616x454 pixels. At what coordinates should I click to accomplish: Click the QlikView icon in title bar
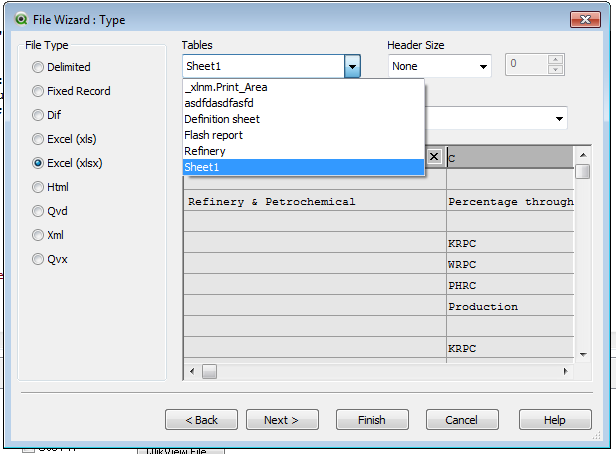(16, 18)
